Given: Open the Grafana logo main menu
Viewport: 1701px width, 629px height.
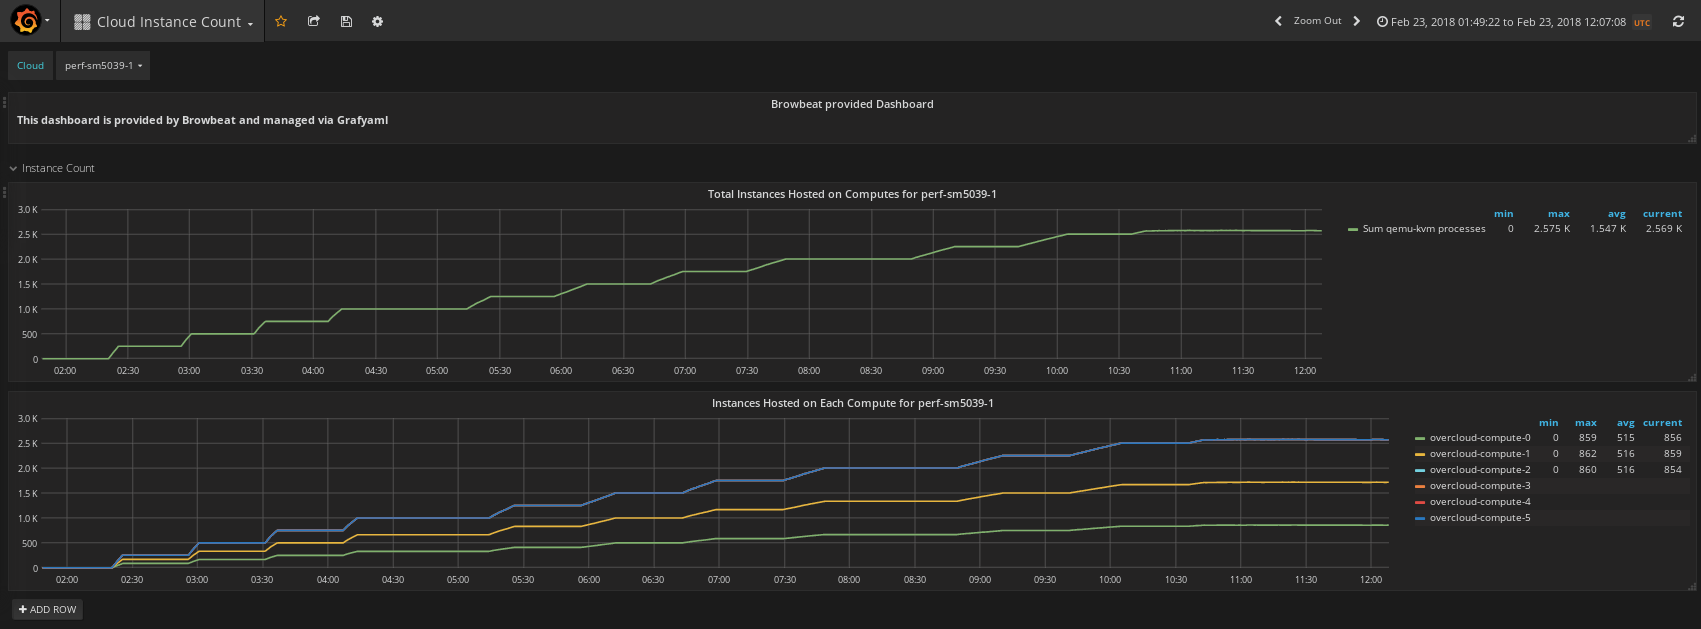Looking at the screenshot, I should click(x=31, y=21).
